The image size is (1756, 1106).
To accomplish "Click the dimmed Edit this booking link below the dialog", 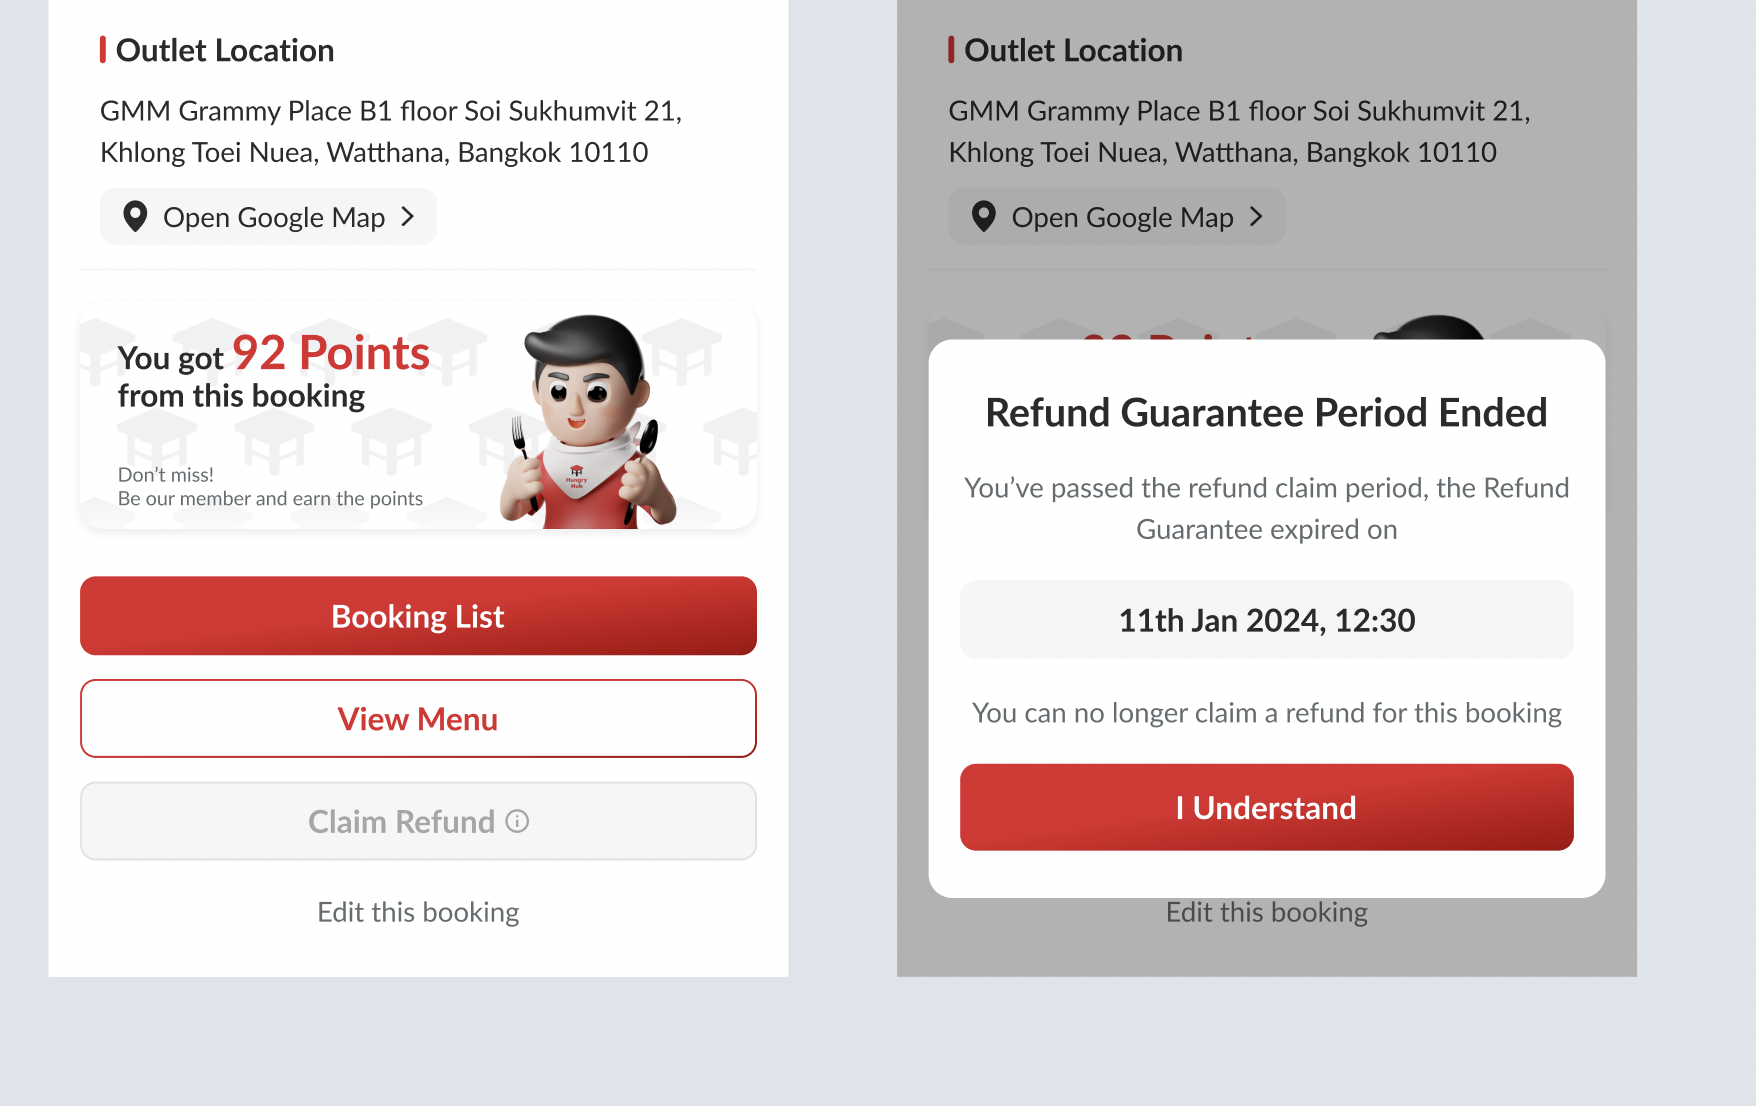I will [x=1266, y=913].
